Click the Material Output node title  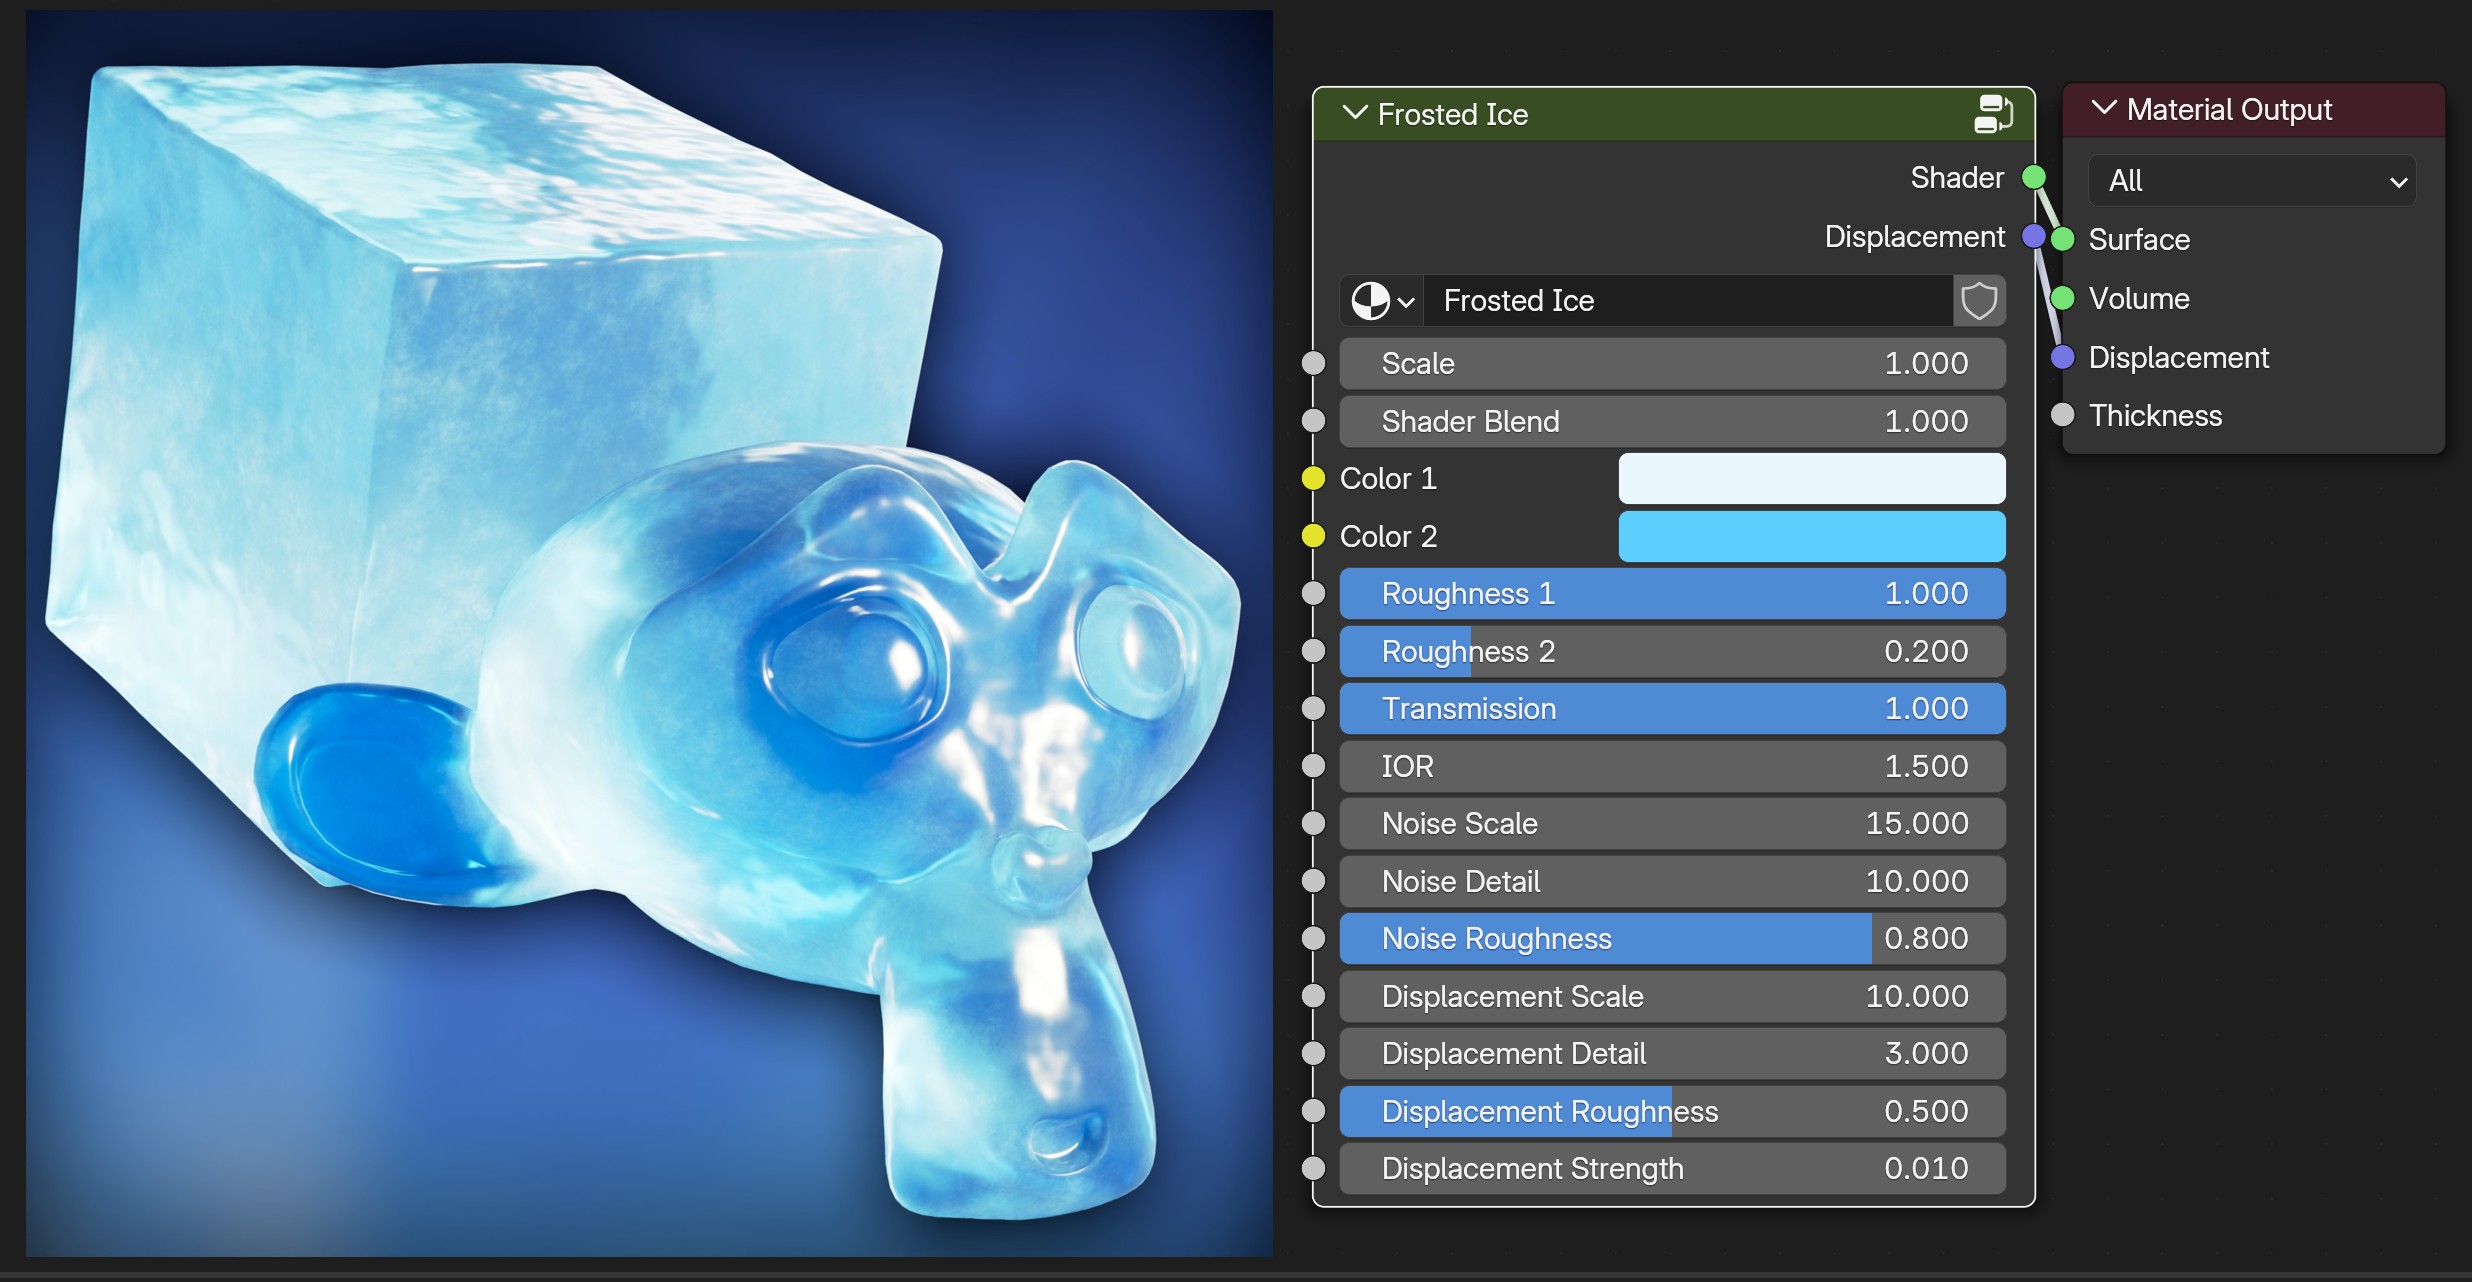point(2229,109)
